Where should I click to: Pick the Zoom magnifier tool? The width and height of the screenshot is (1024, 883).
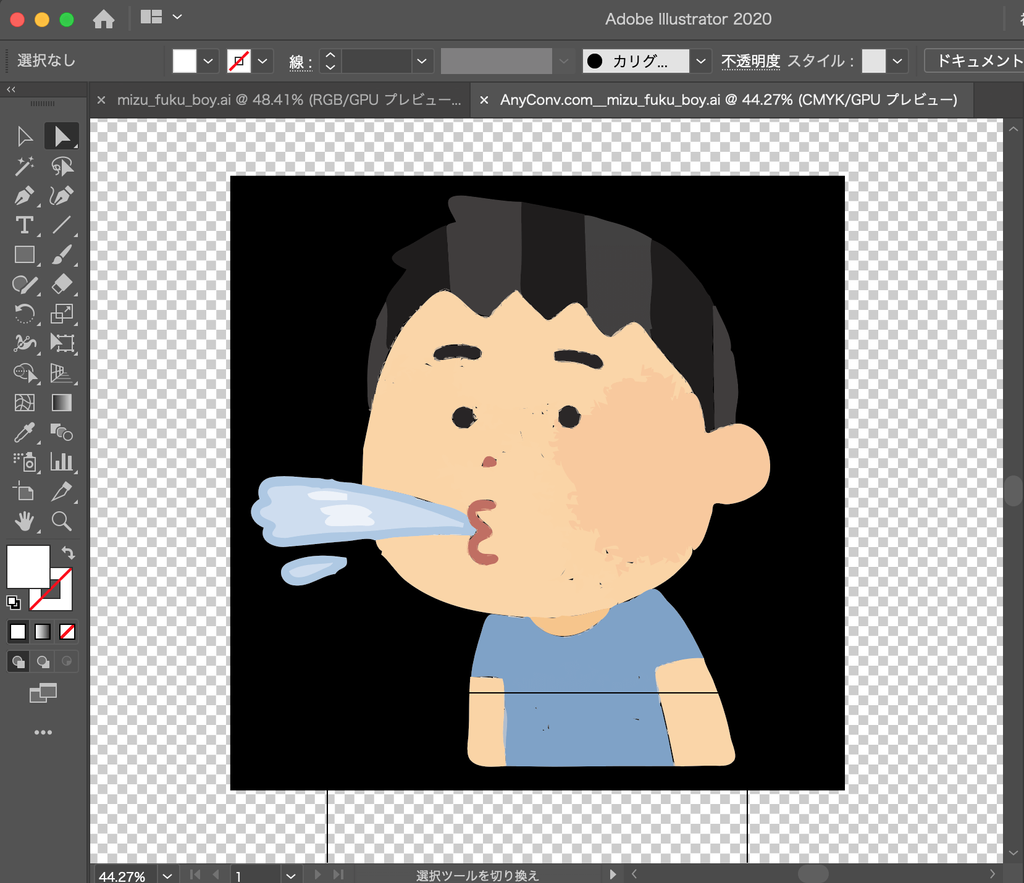coord(61,521)
